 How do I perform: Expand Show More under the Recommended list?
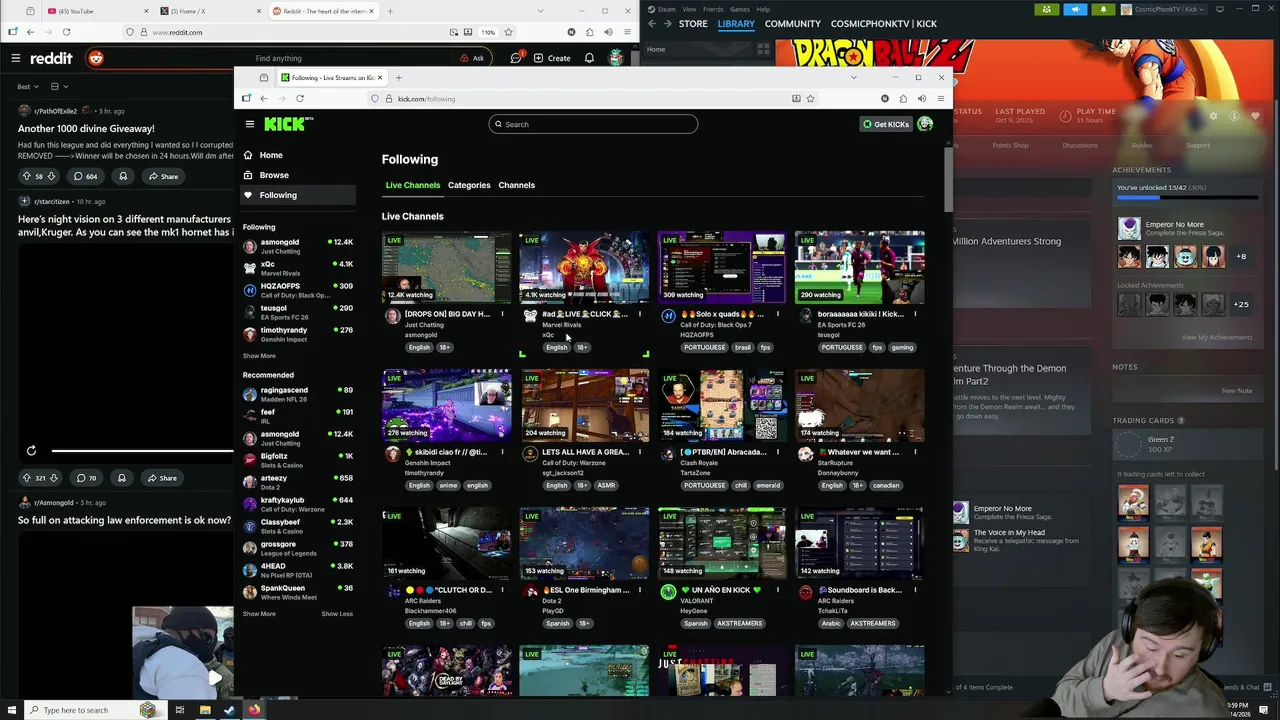coord(259,614)
